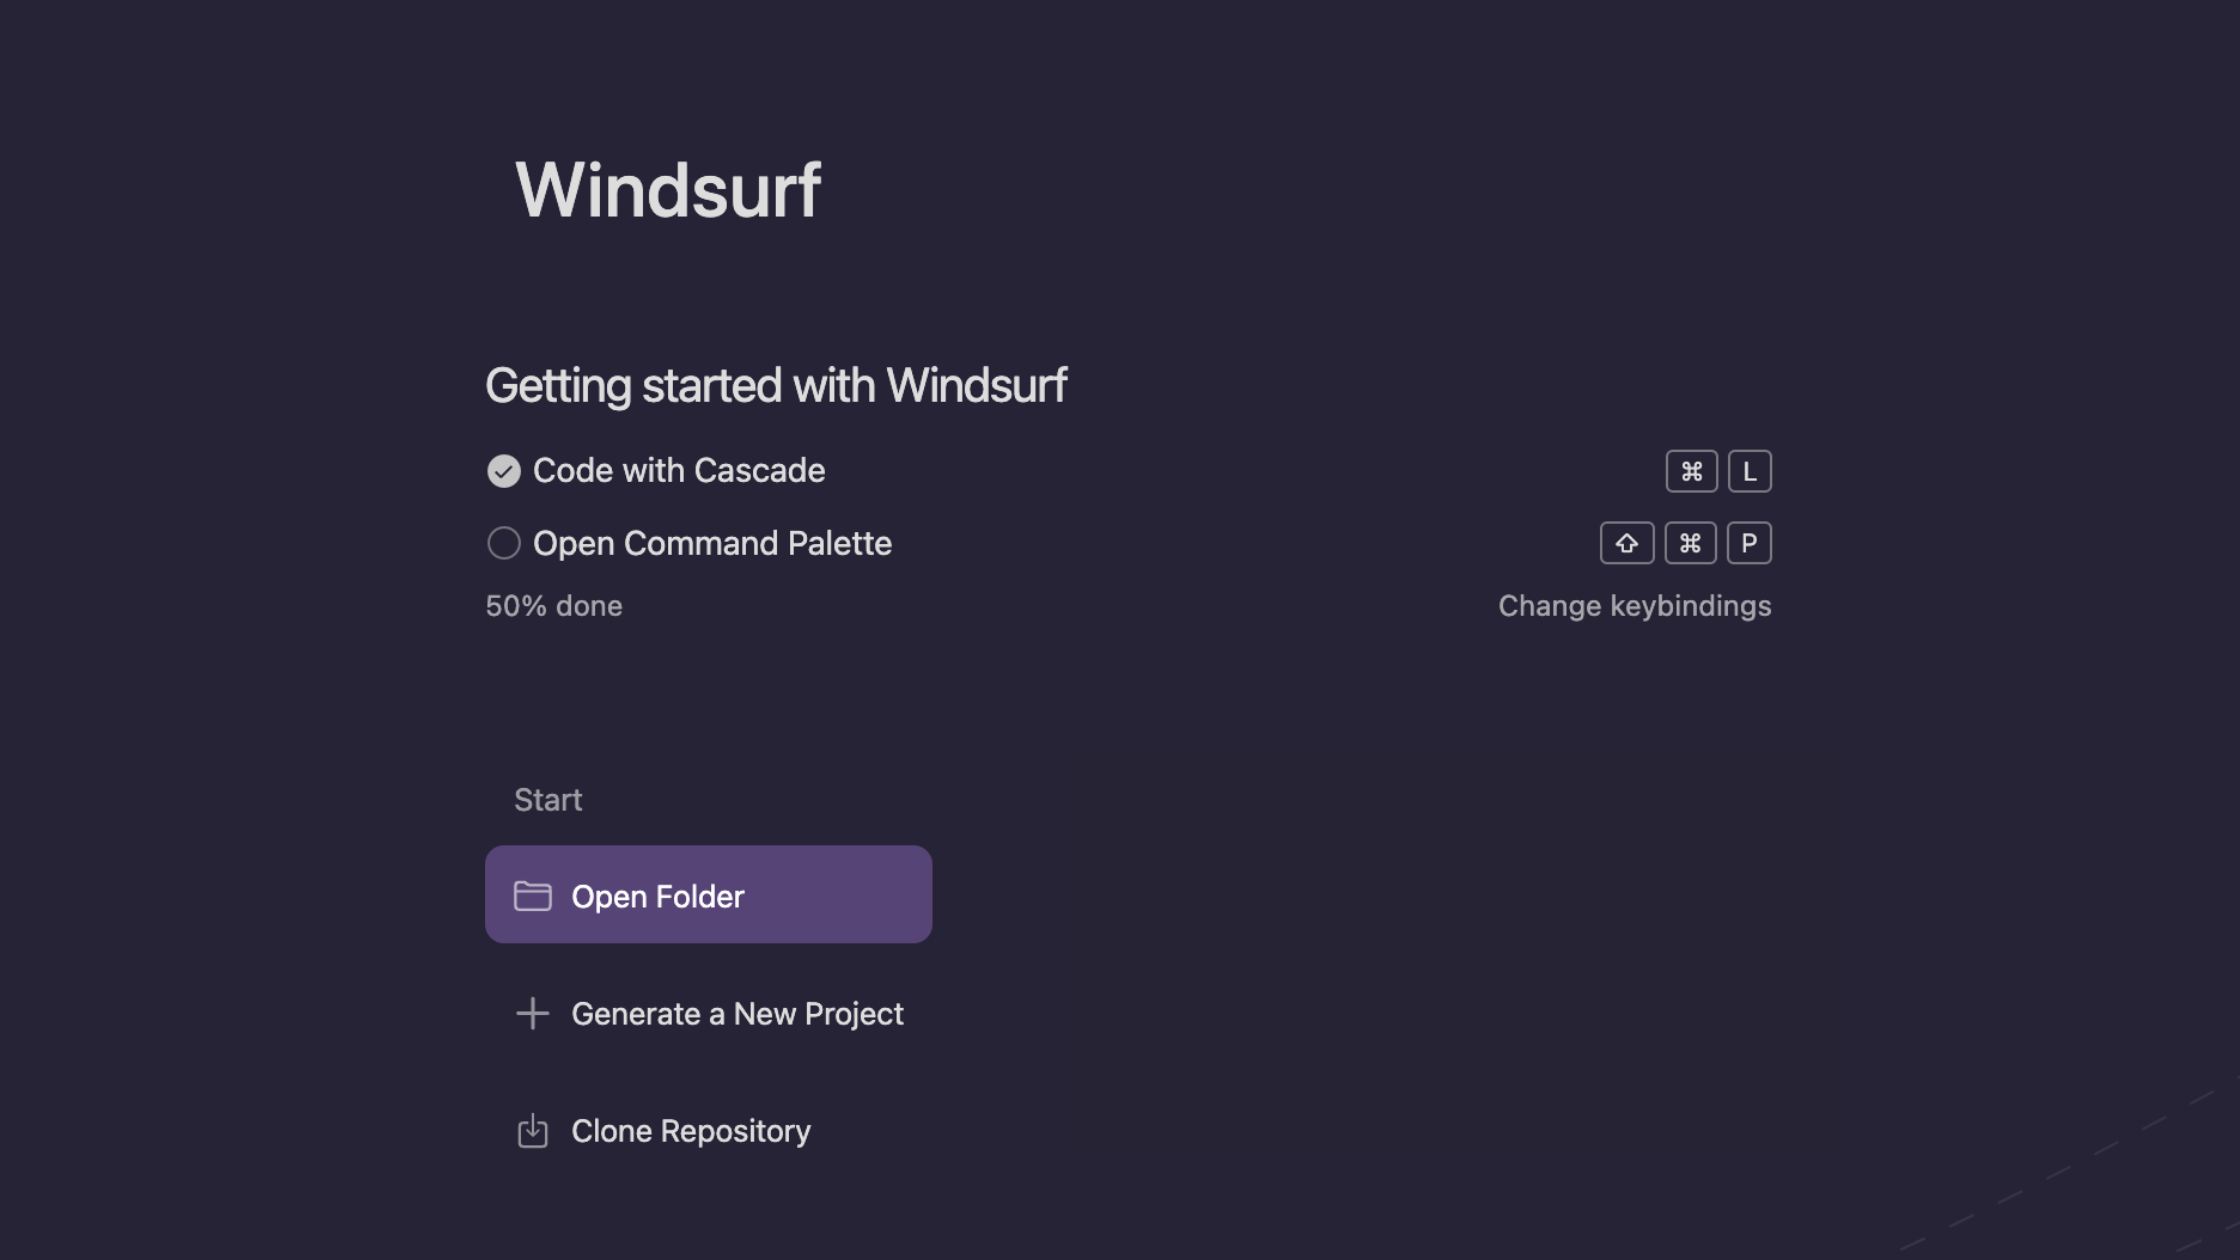
Task: Click the L key badge for Cascade shortcut
Action: click(1750, 470)
